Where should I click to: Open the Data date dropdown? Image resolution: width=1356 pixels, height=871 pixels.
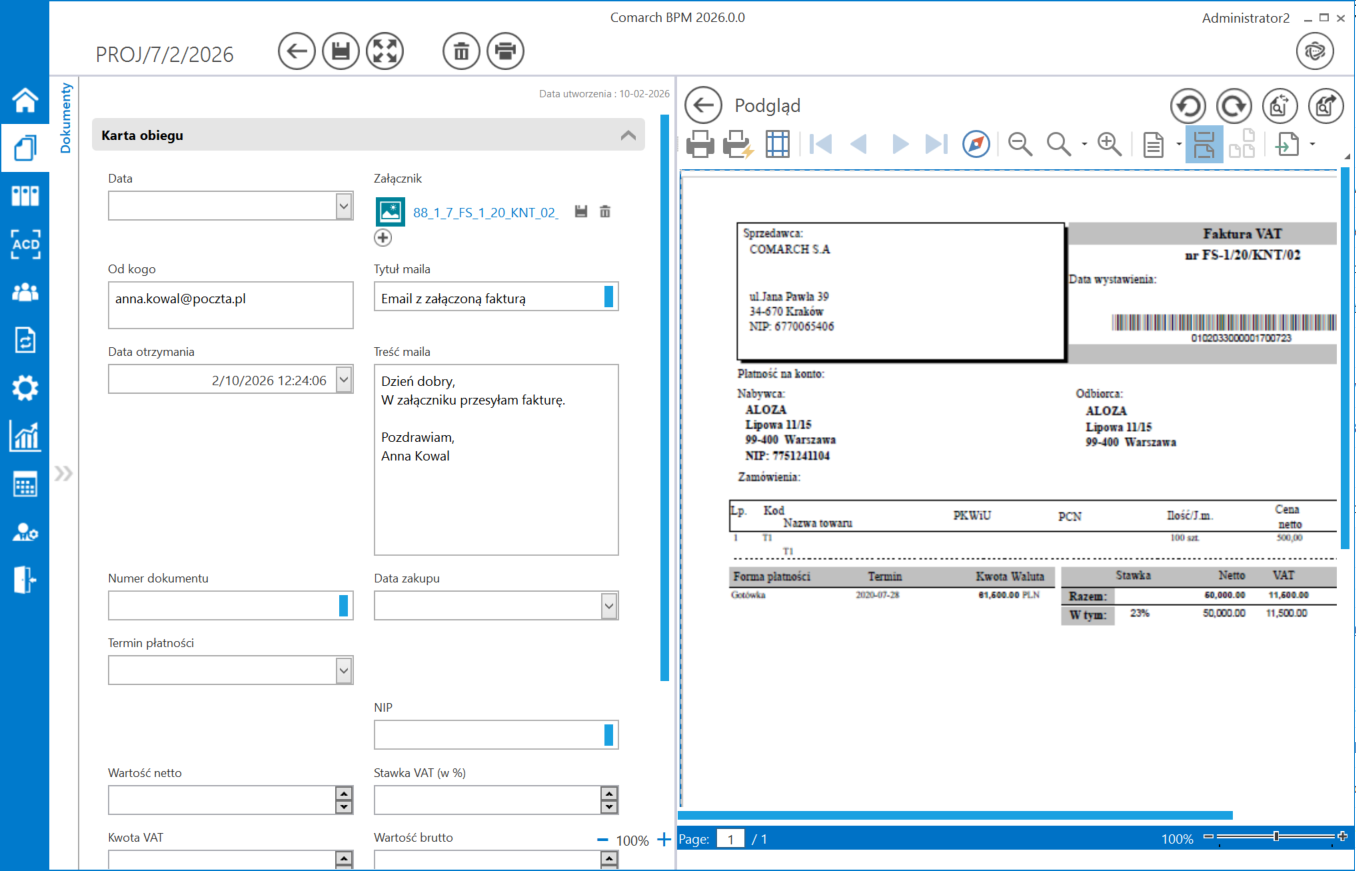[344, 206]
